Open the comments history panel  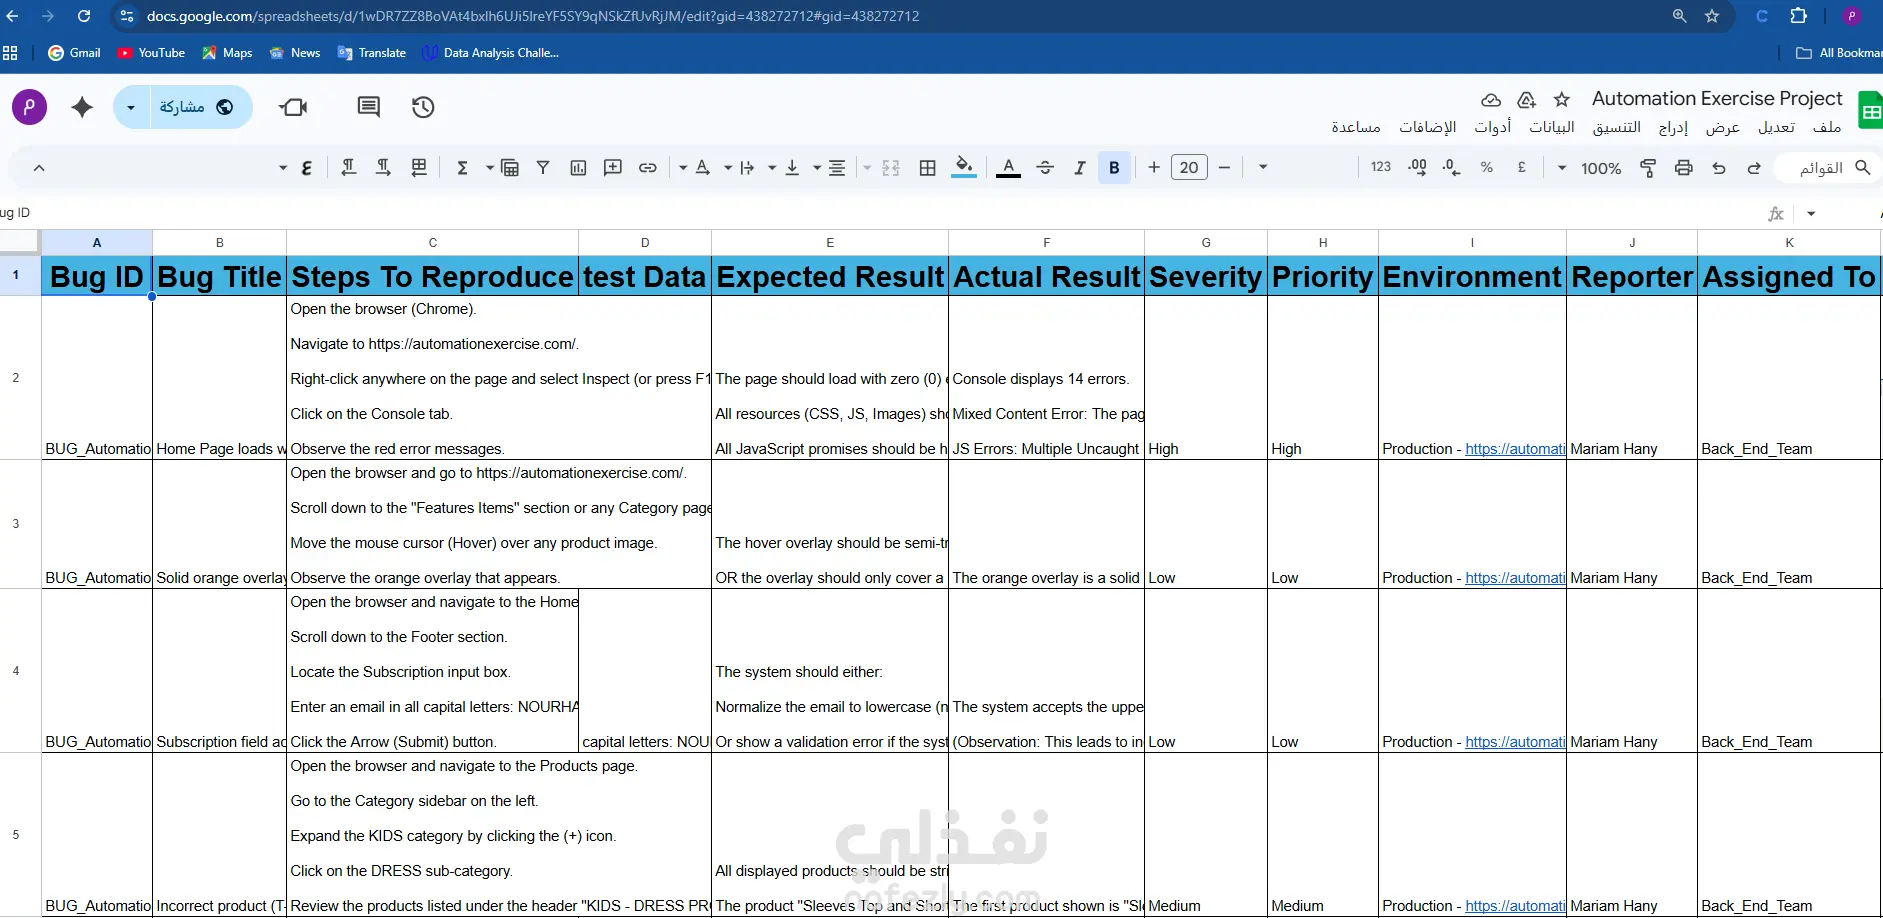pos(369,107)
